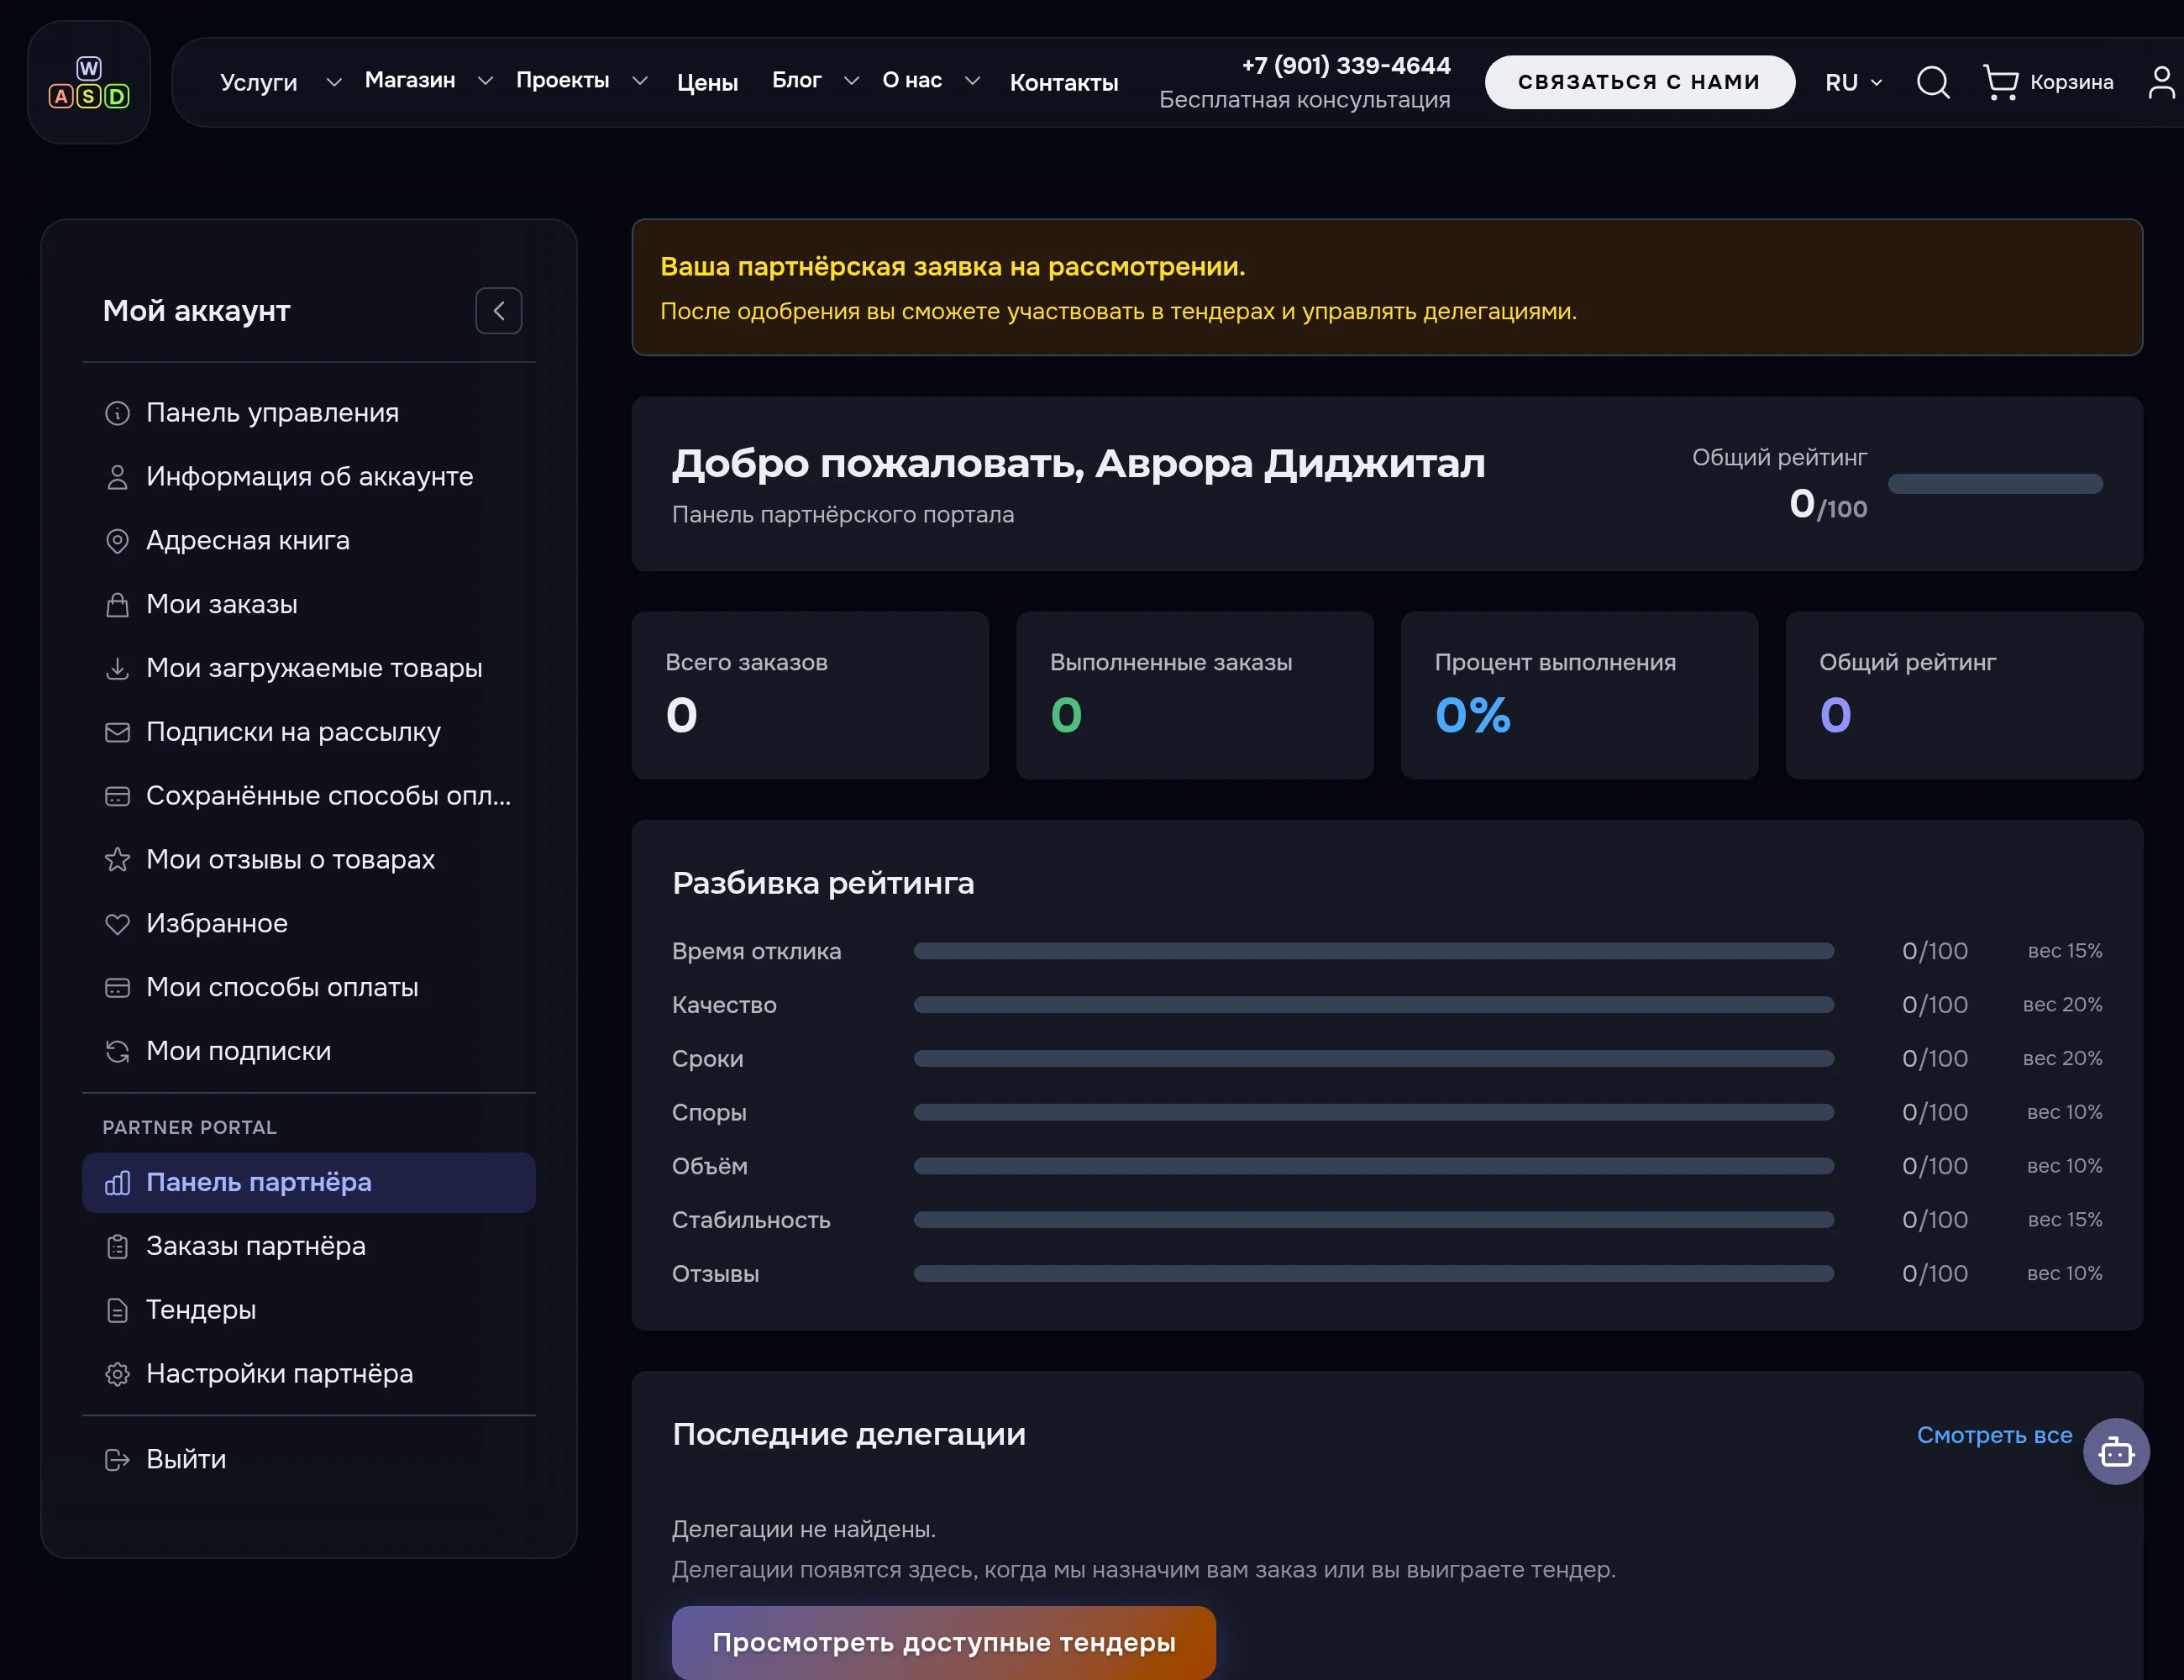The image size is (2184, 1680).
Task: Click the WASD logo icon
Action: pos(89,82)
